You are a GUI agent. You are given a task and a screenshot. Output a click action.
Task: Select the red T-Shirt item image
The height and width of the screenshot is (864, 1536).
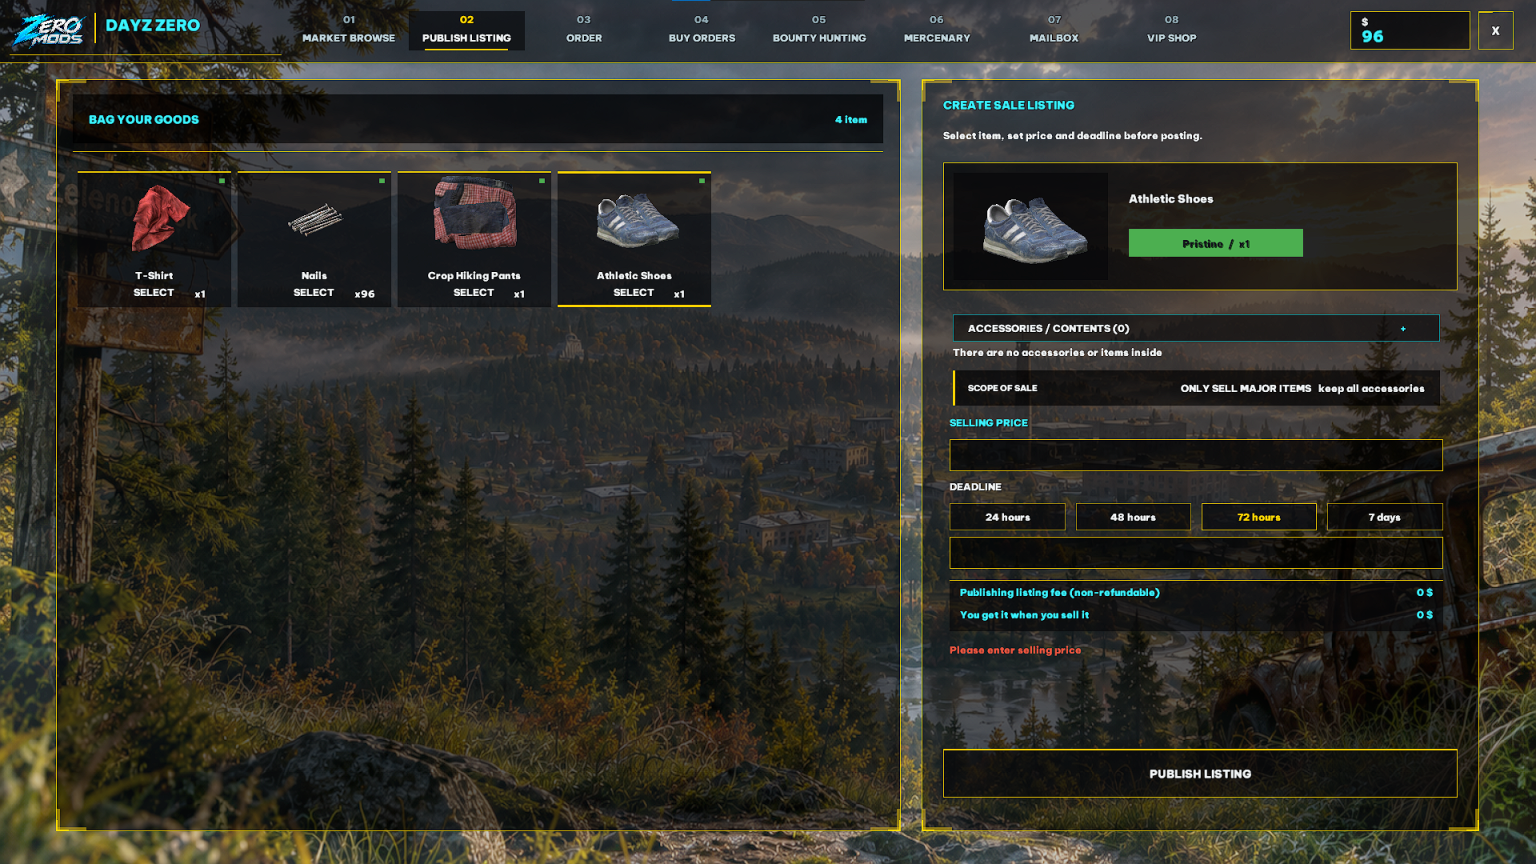point(160,217)
